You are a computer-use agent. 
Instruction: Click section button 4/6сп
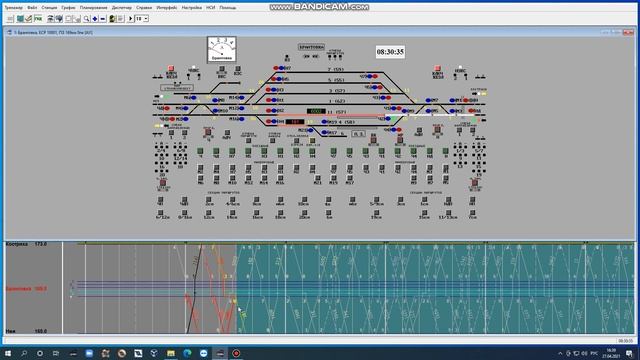[233, 201]
